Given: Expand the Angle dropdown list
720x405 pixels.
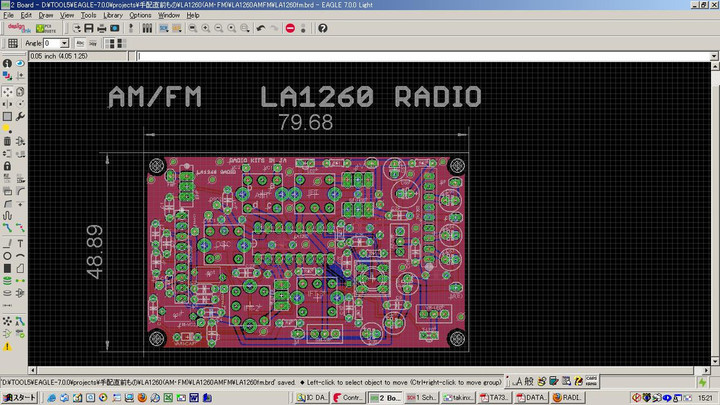Looking at the screenshot, I should point(64,44).
